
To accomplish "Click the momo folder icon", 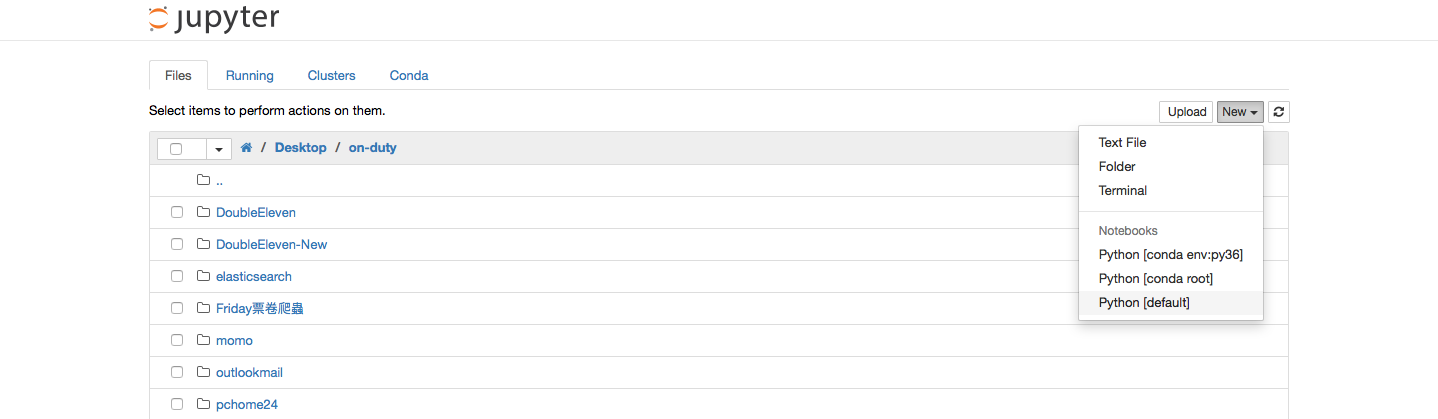I will (204, 340).
